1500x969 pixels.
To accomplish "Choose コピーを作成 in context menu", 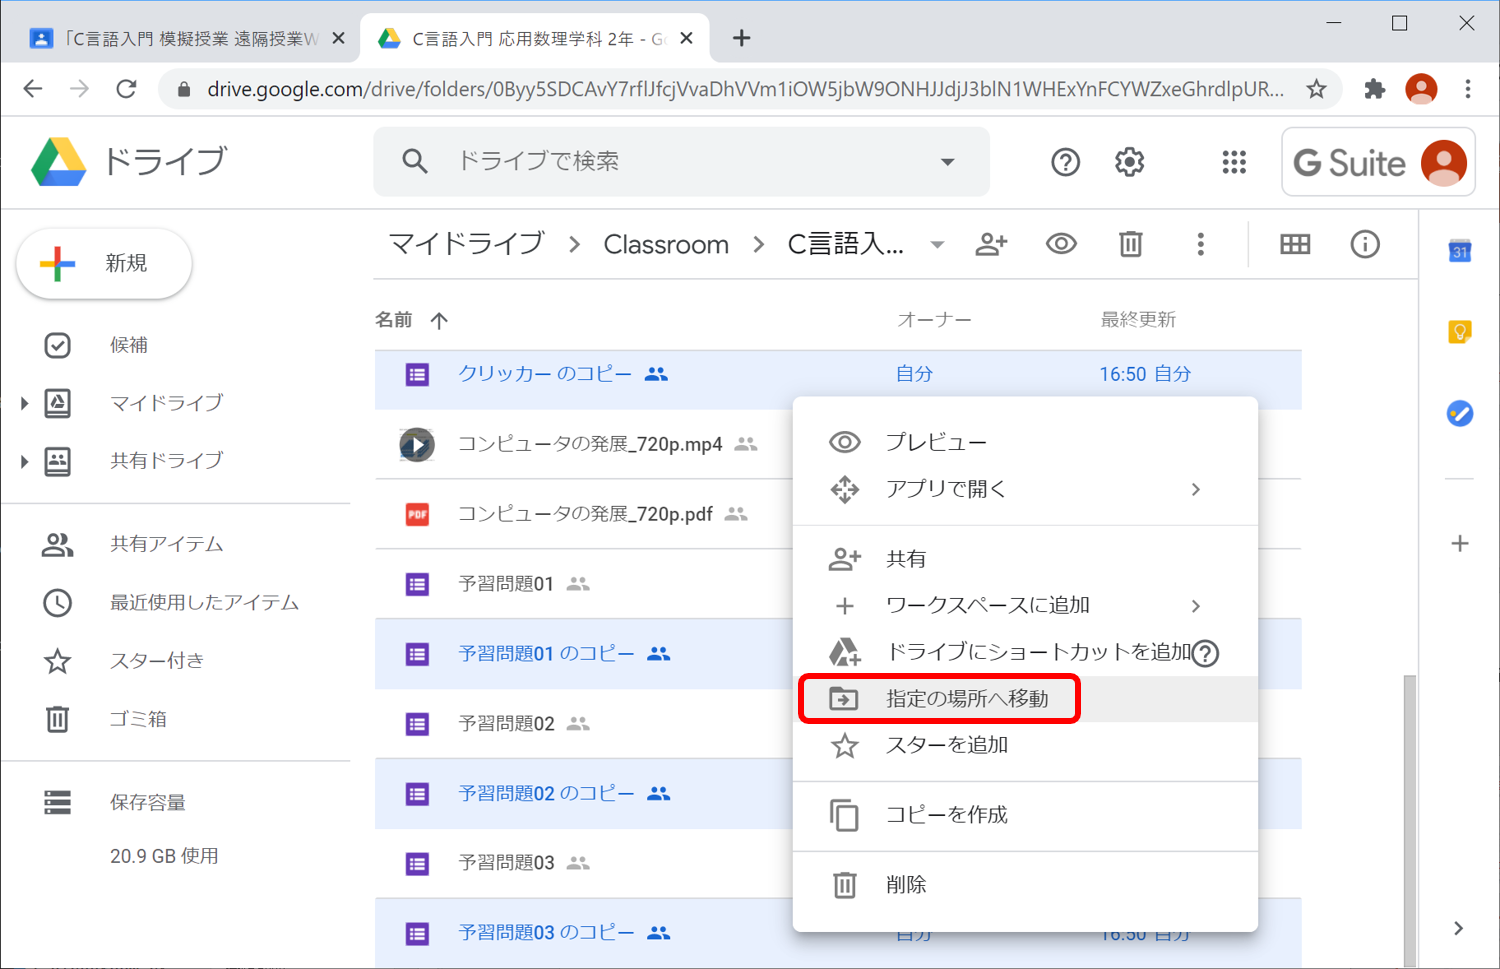I will [x=946, y=815].
